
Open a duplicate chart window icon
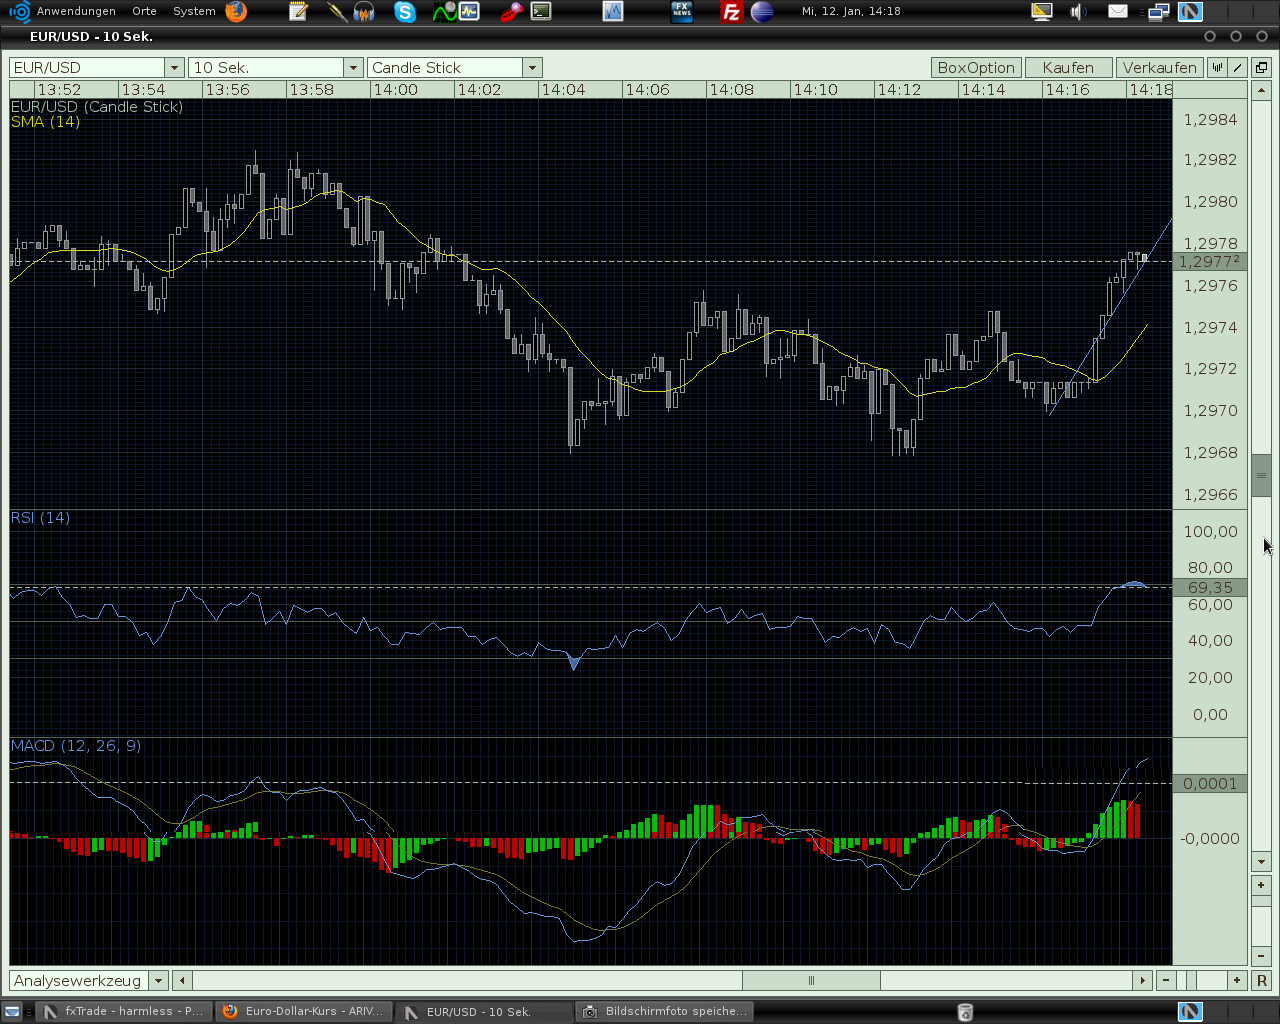[x=1262, y=67]
